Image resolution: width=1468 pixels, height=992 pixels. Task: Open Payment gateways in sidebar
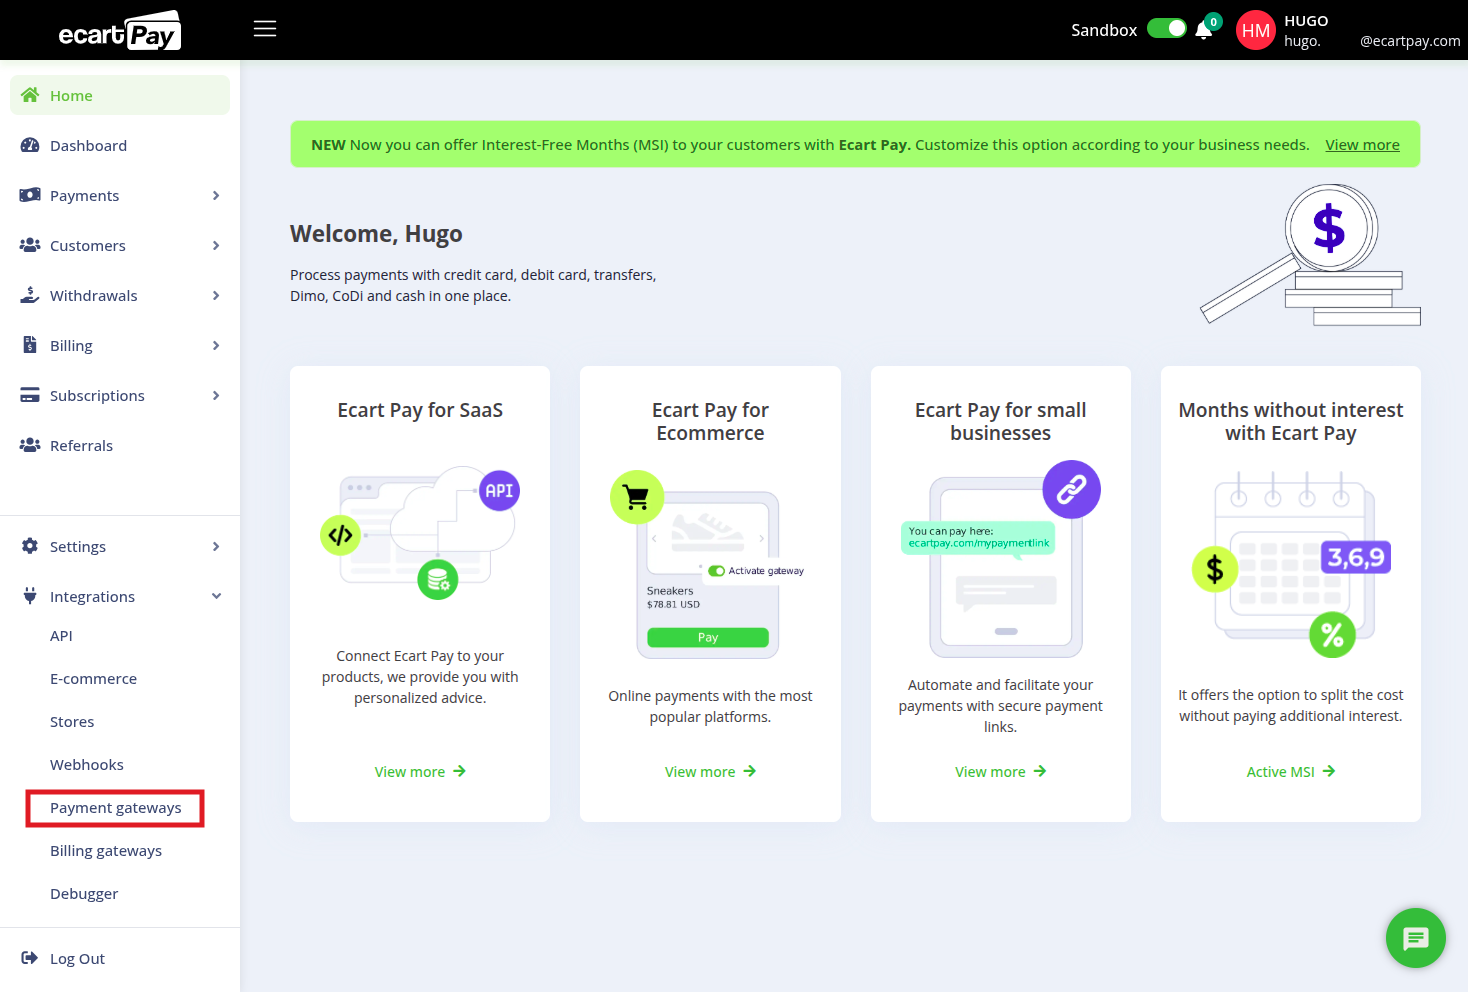tap(116, 808)
